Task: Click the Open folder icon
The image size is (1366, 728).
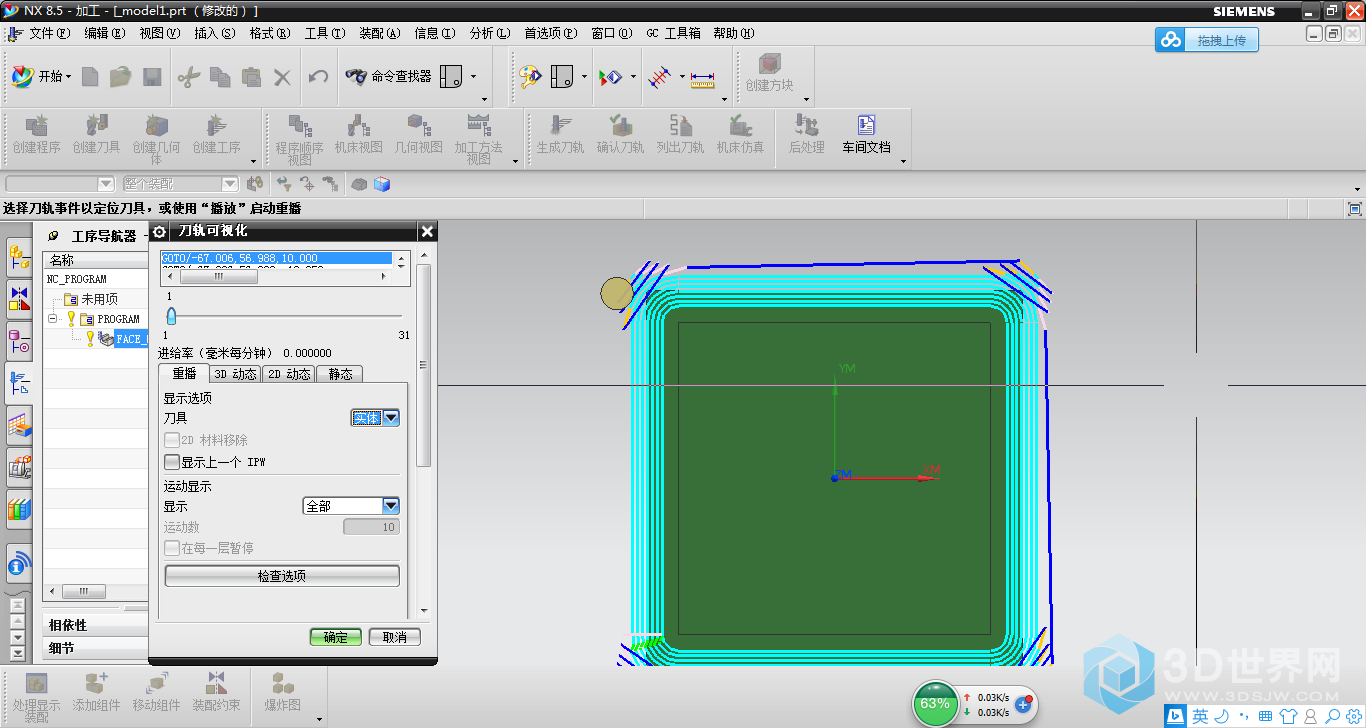Action: (x=121, y=76)
